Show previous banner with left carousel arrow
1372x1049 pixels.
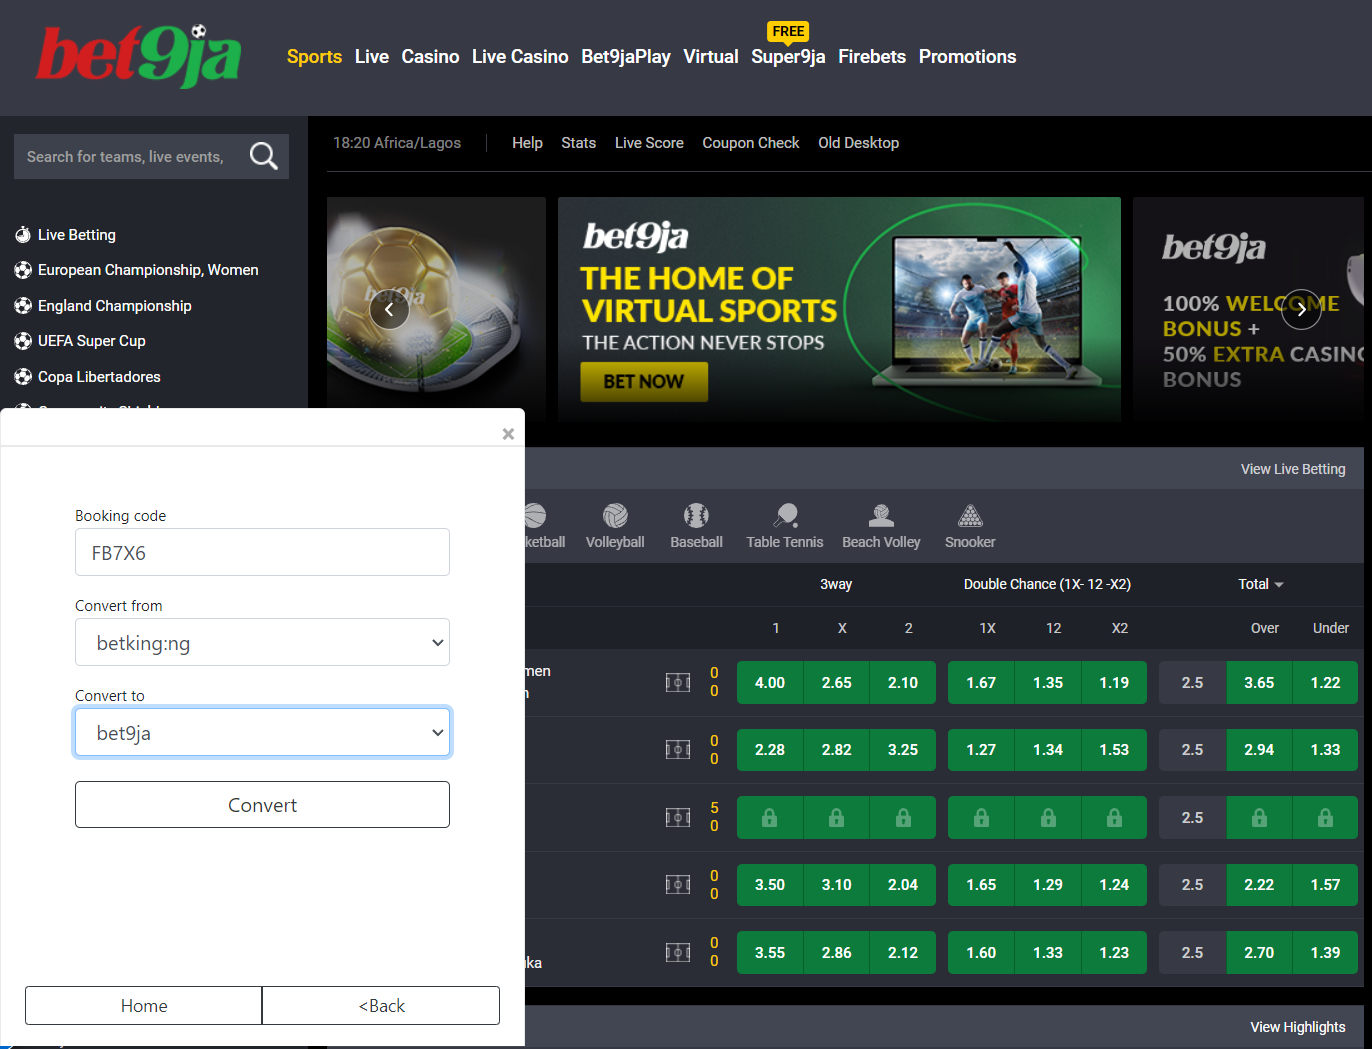389,310
